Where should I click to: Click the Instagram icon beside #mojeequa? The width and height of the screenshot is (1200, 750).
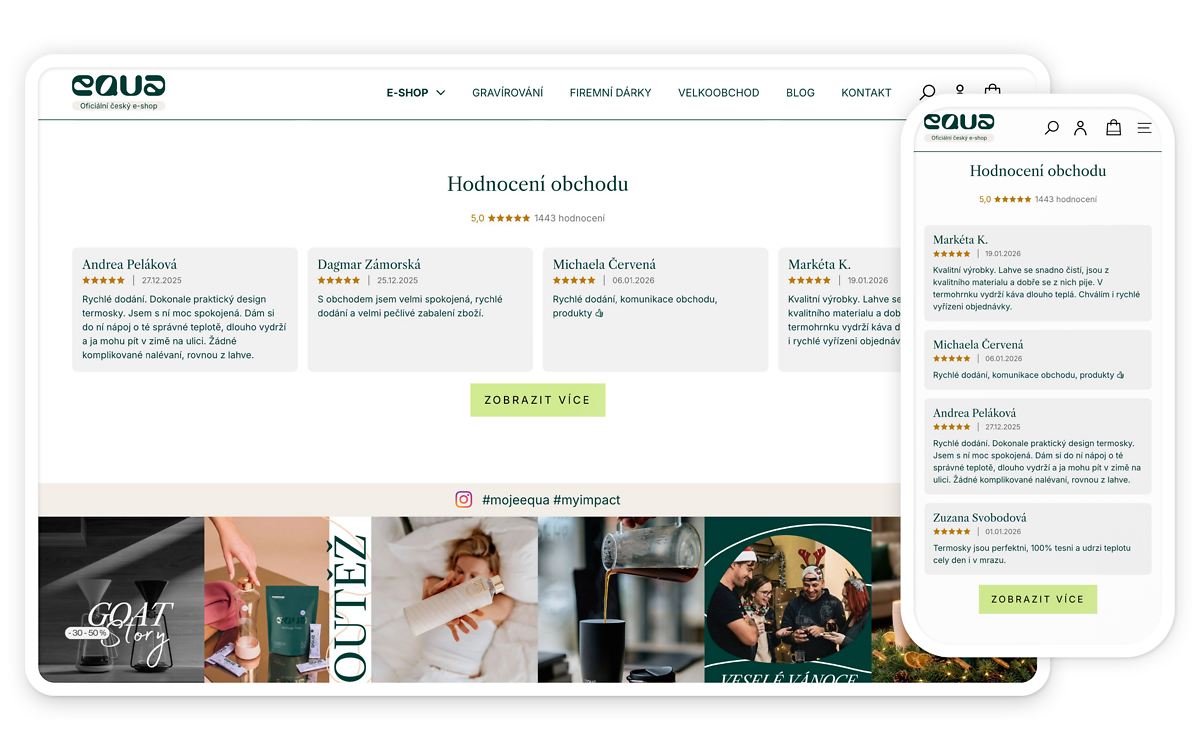pos(464,500)
